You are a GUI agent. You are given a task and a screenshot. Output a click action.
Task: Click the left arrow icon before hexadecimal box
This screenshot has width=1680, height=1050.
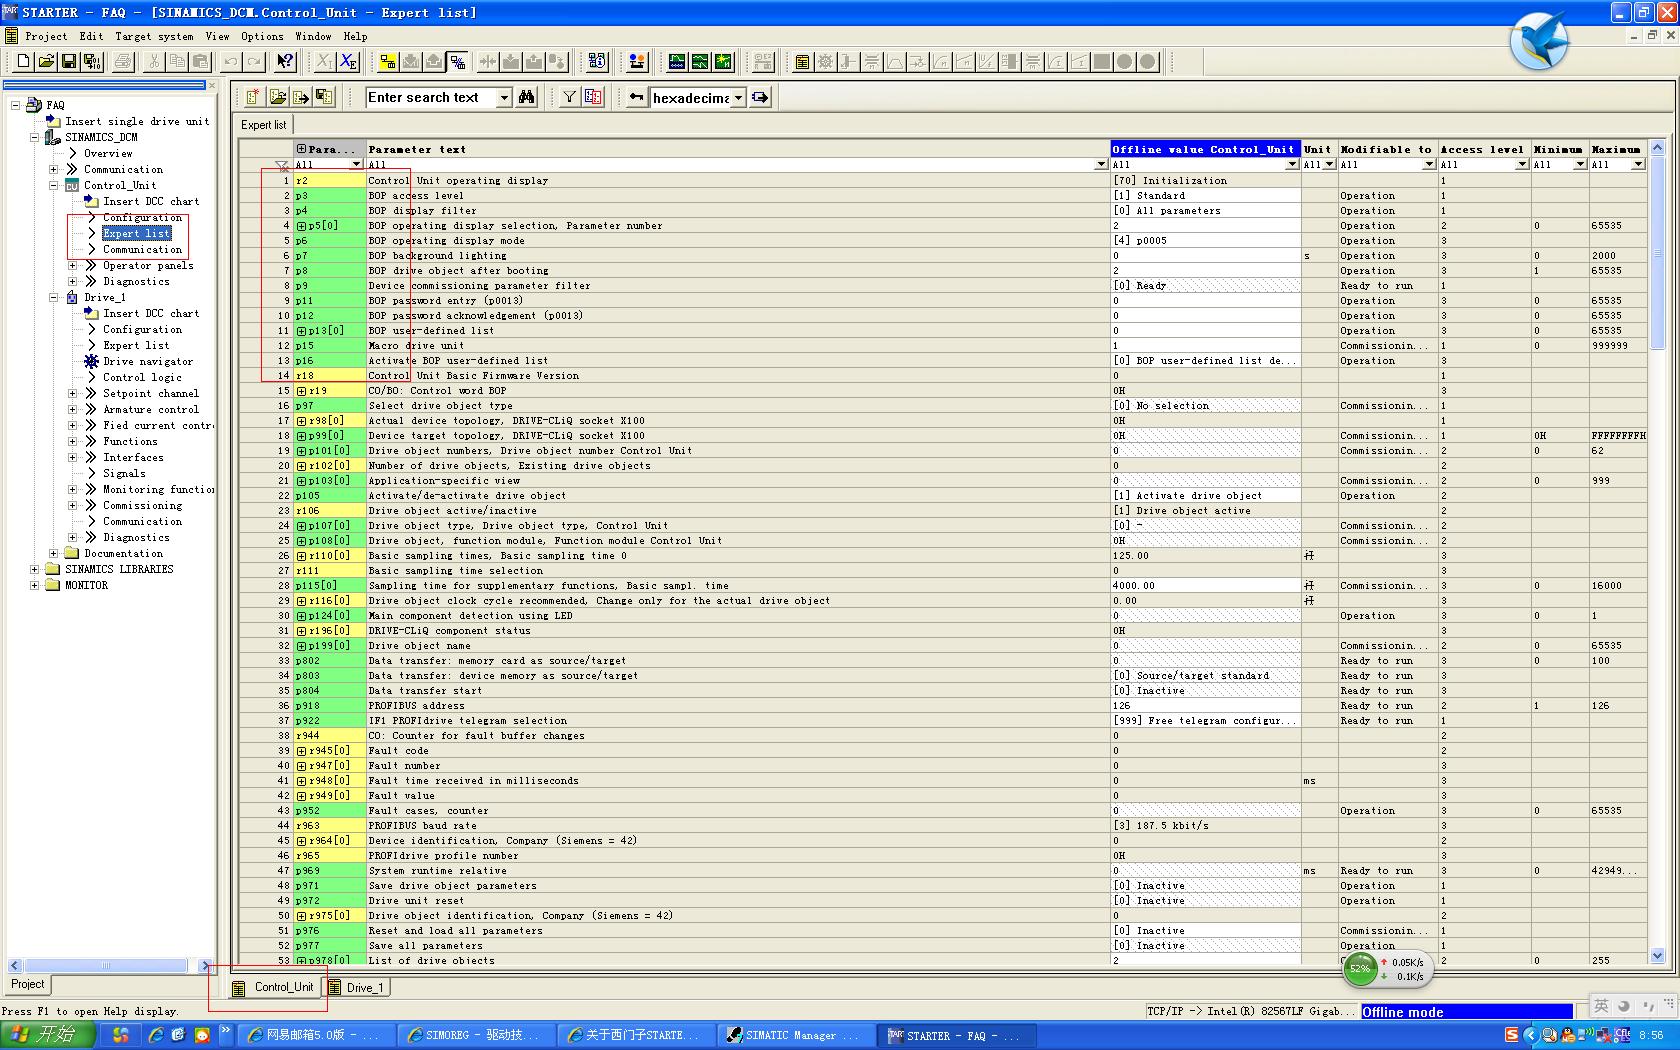(x=636, y=97)
